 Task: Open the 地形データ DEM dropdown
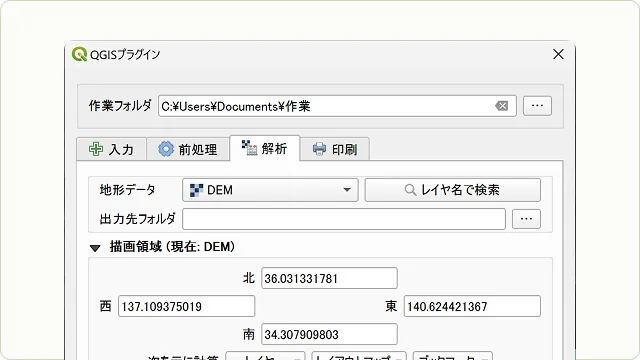270,190
